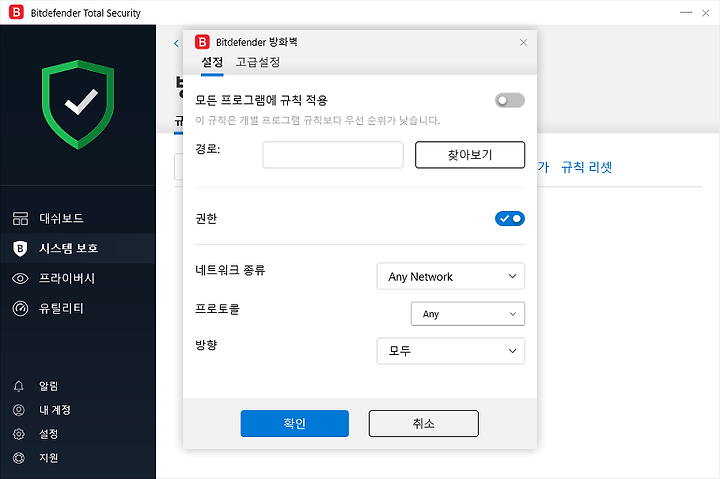Go back using the blue back arrow
The image size is (720, 479).
176,43
